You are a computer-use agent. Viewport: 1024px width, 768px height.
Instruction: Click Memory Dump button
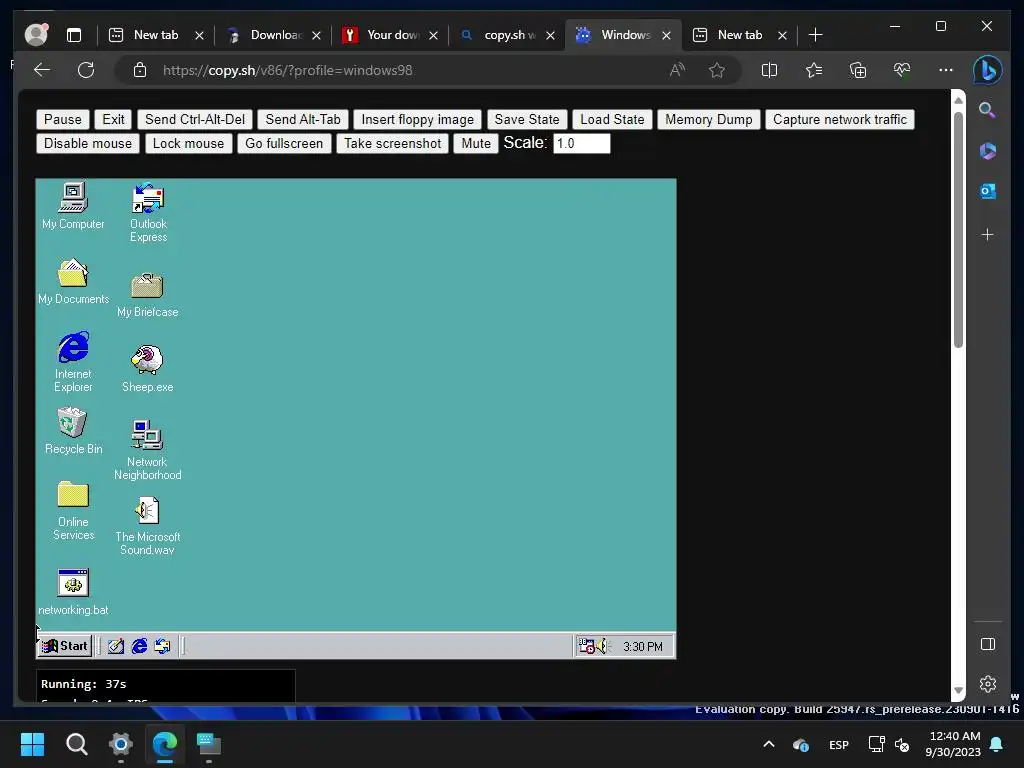point(709,120)
